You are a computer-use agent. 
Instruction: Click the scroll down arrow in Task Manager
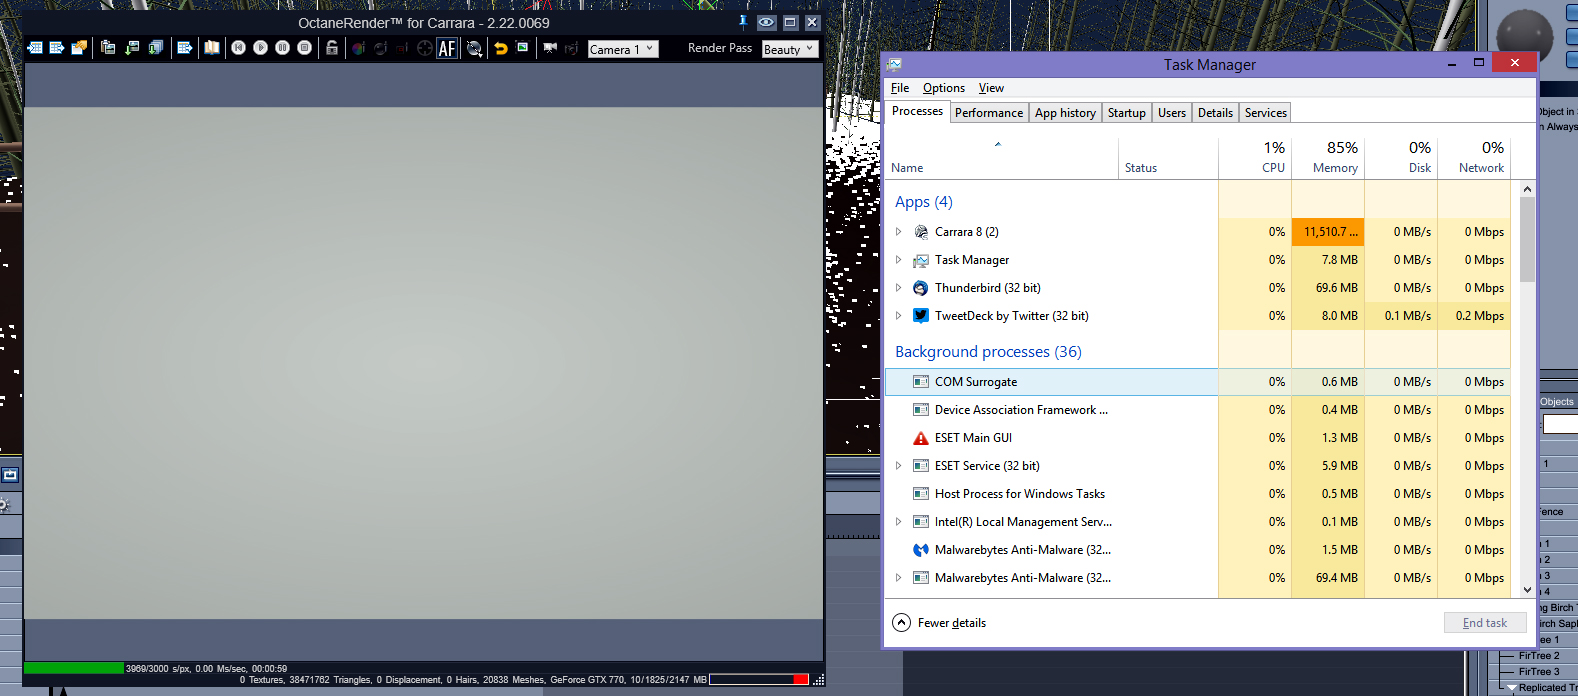[x=1527, y=590]
